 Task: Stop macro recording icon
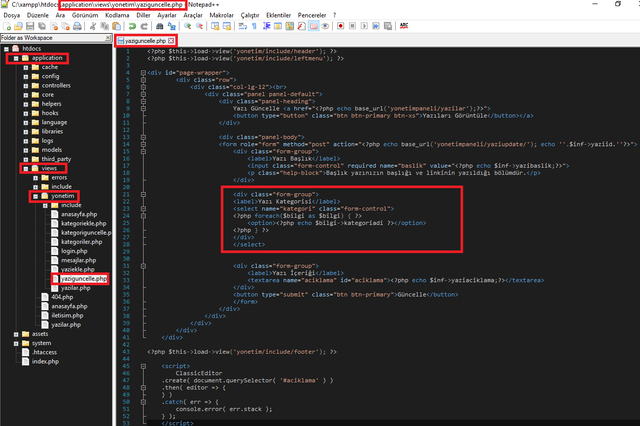352,26
